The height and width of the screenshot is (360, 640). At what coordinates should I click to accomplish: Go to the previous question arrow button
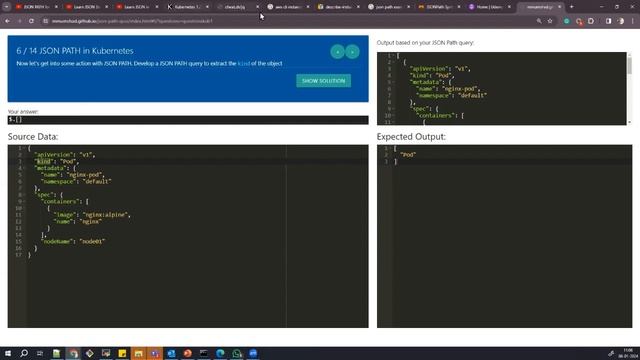tap(338, 52)
